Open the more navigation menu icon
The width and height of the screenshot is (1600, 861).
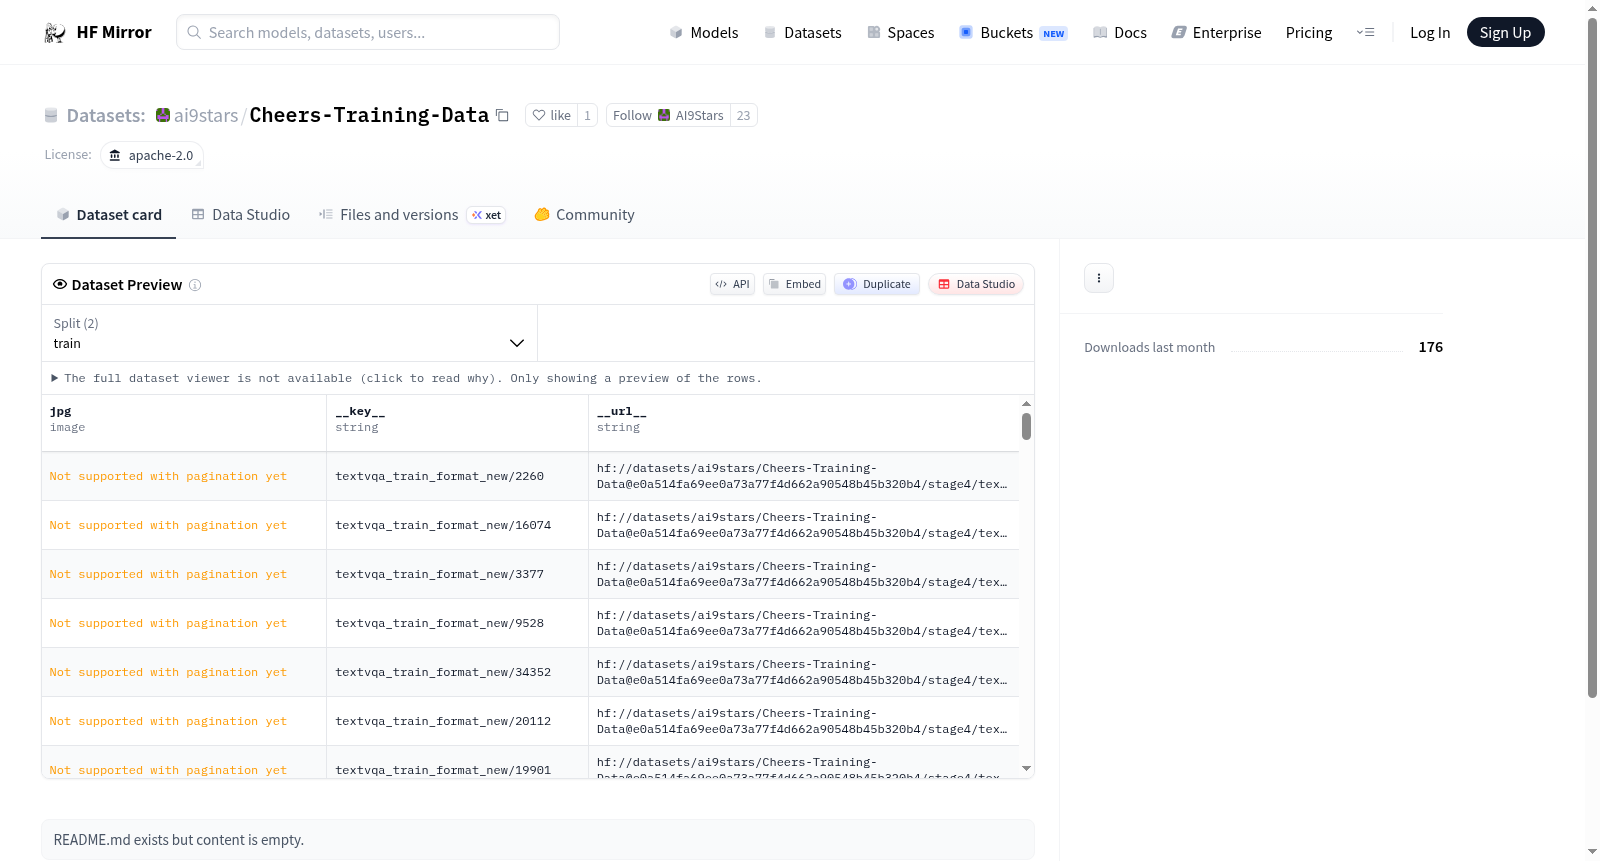[1365, 33]
